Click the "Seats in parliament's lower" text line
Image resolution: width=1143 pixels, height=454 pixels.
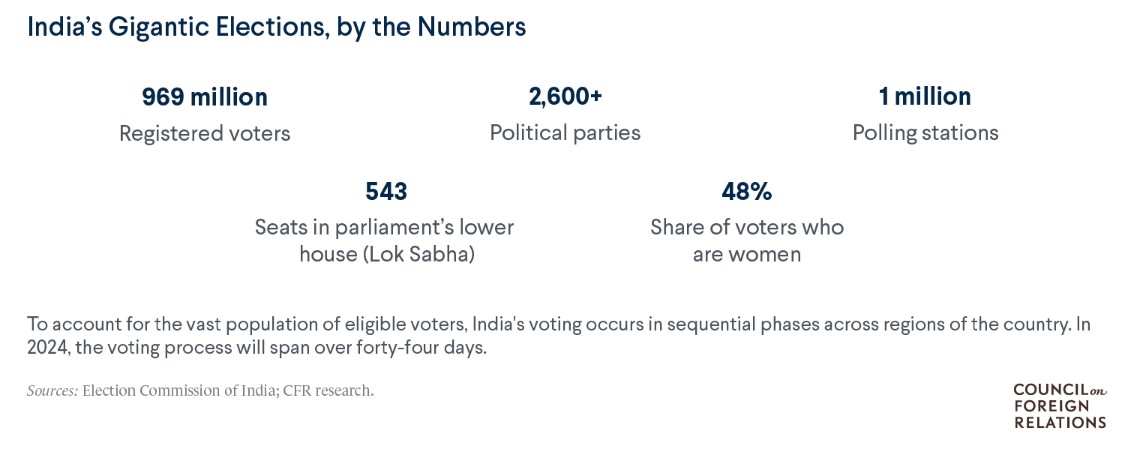click(x=384, y=227)
